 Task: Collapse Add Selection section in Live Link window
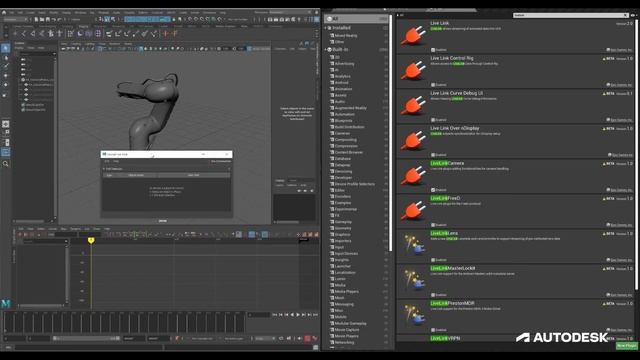pyautogui.click(x=104, y=169)
